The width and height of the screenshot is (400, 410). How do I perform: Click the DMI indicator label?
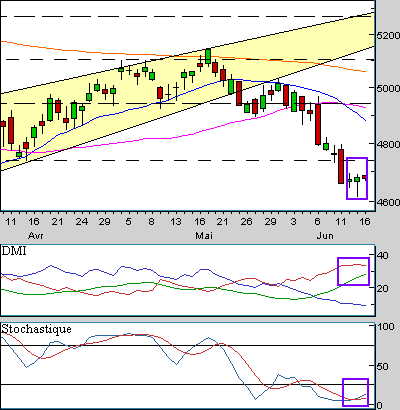14,251
